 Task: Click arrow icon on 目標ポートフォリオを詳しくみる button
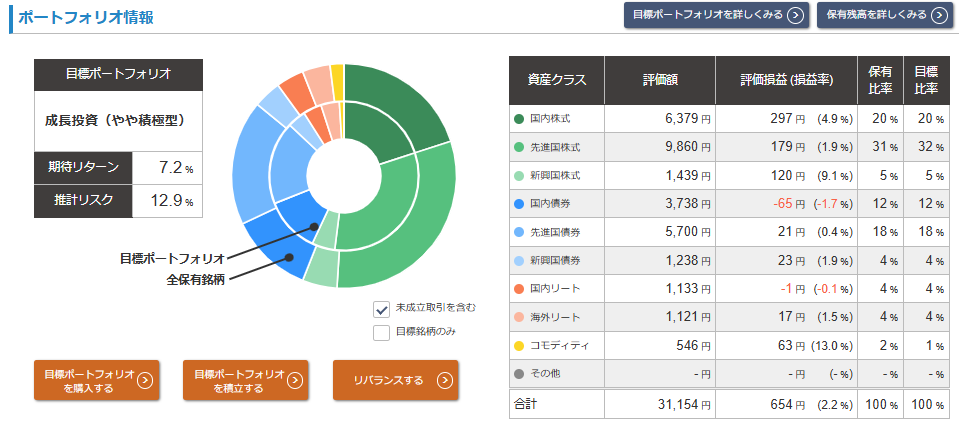click(794, 15)
